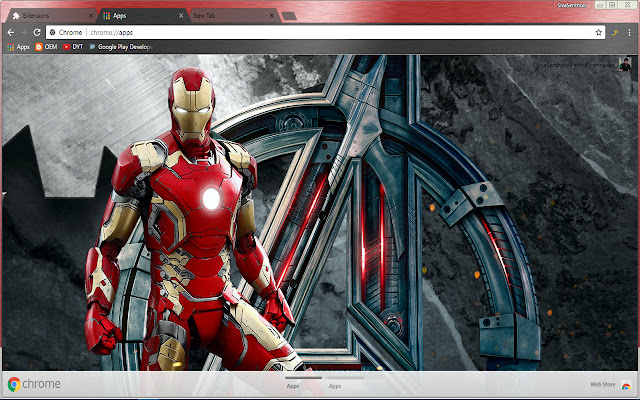640x400 pixels.
Task: Open the Apps shortcut in bookmarks bar
Action: (x=18, y=47)
